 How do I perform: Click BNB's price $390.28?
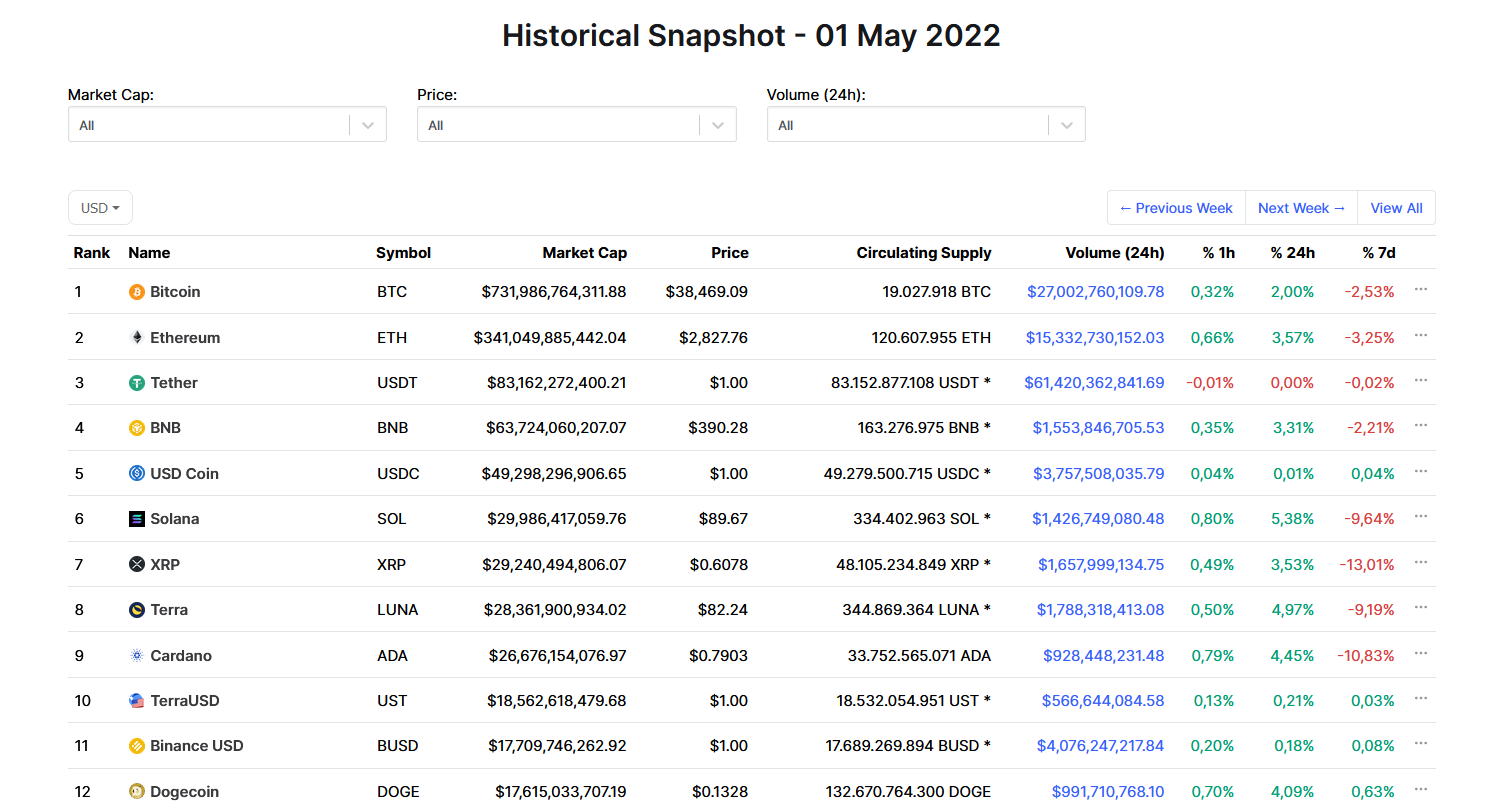pyautogui.click(x=718, y=428)
